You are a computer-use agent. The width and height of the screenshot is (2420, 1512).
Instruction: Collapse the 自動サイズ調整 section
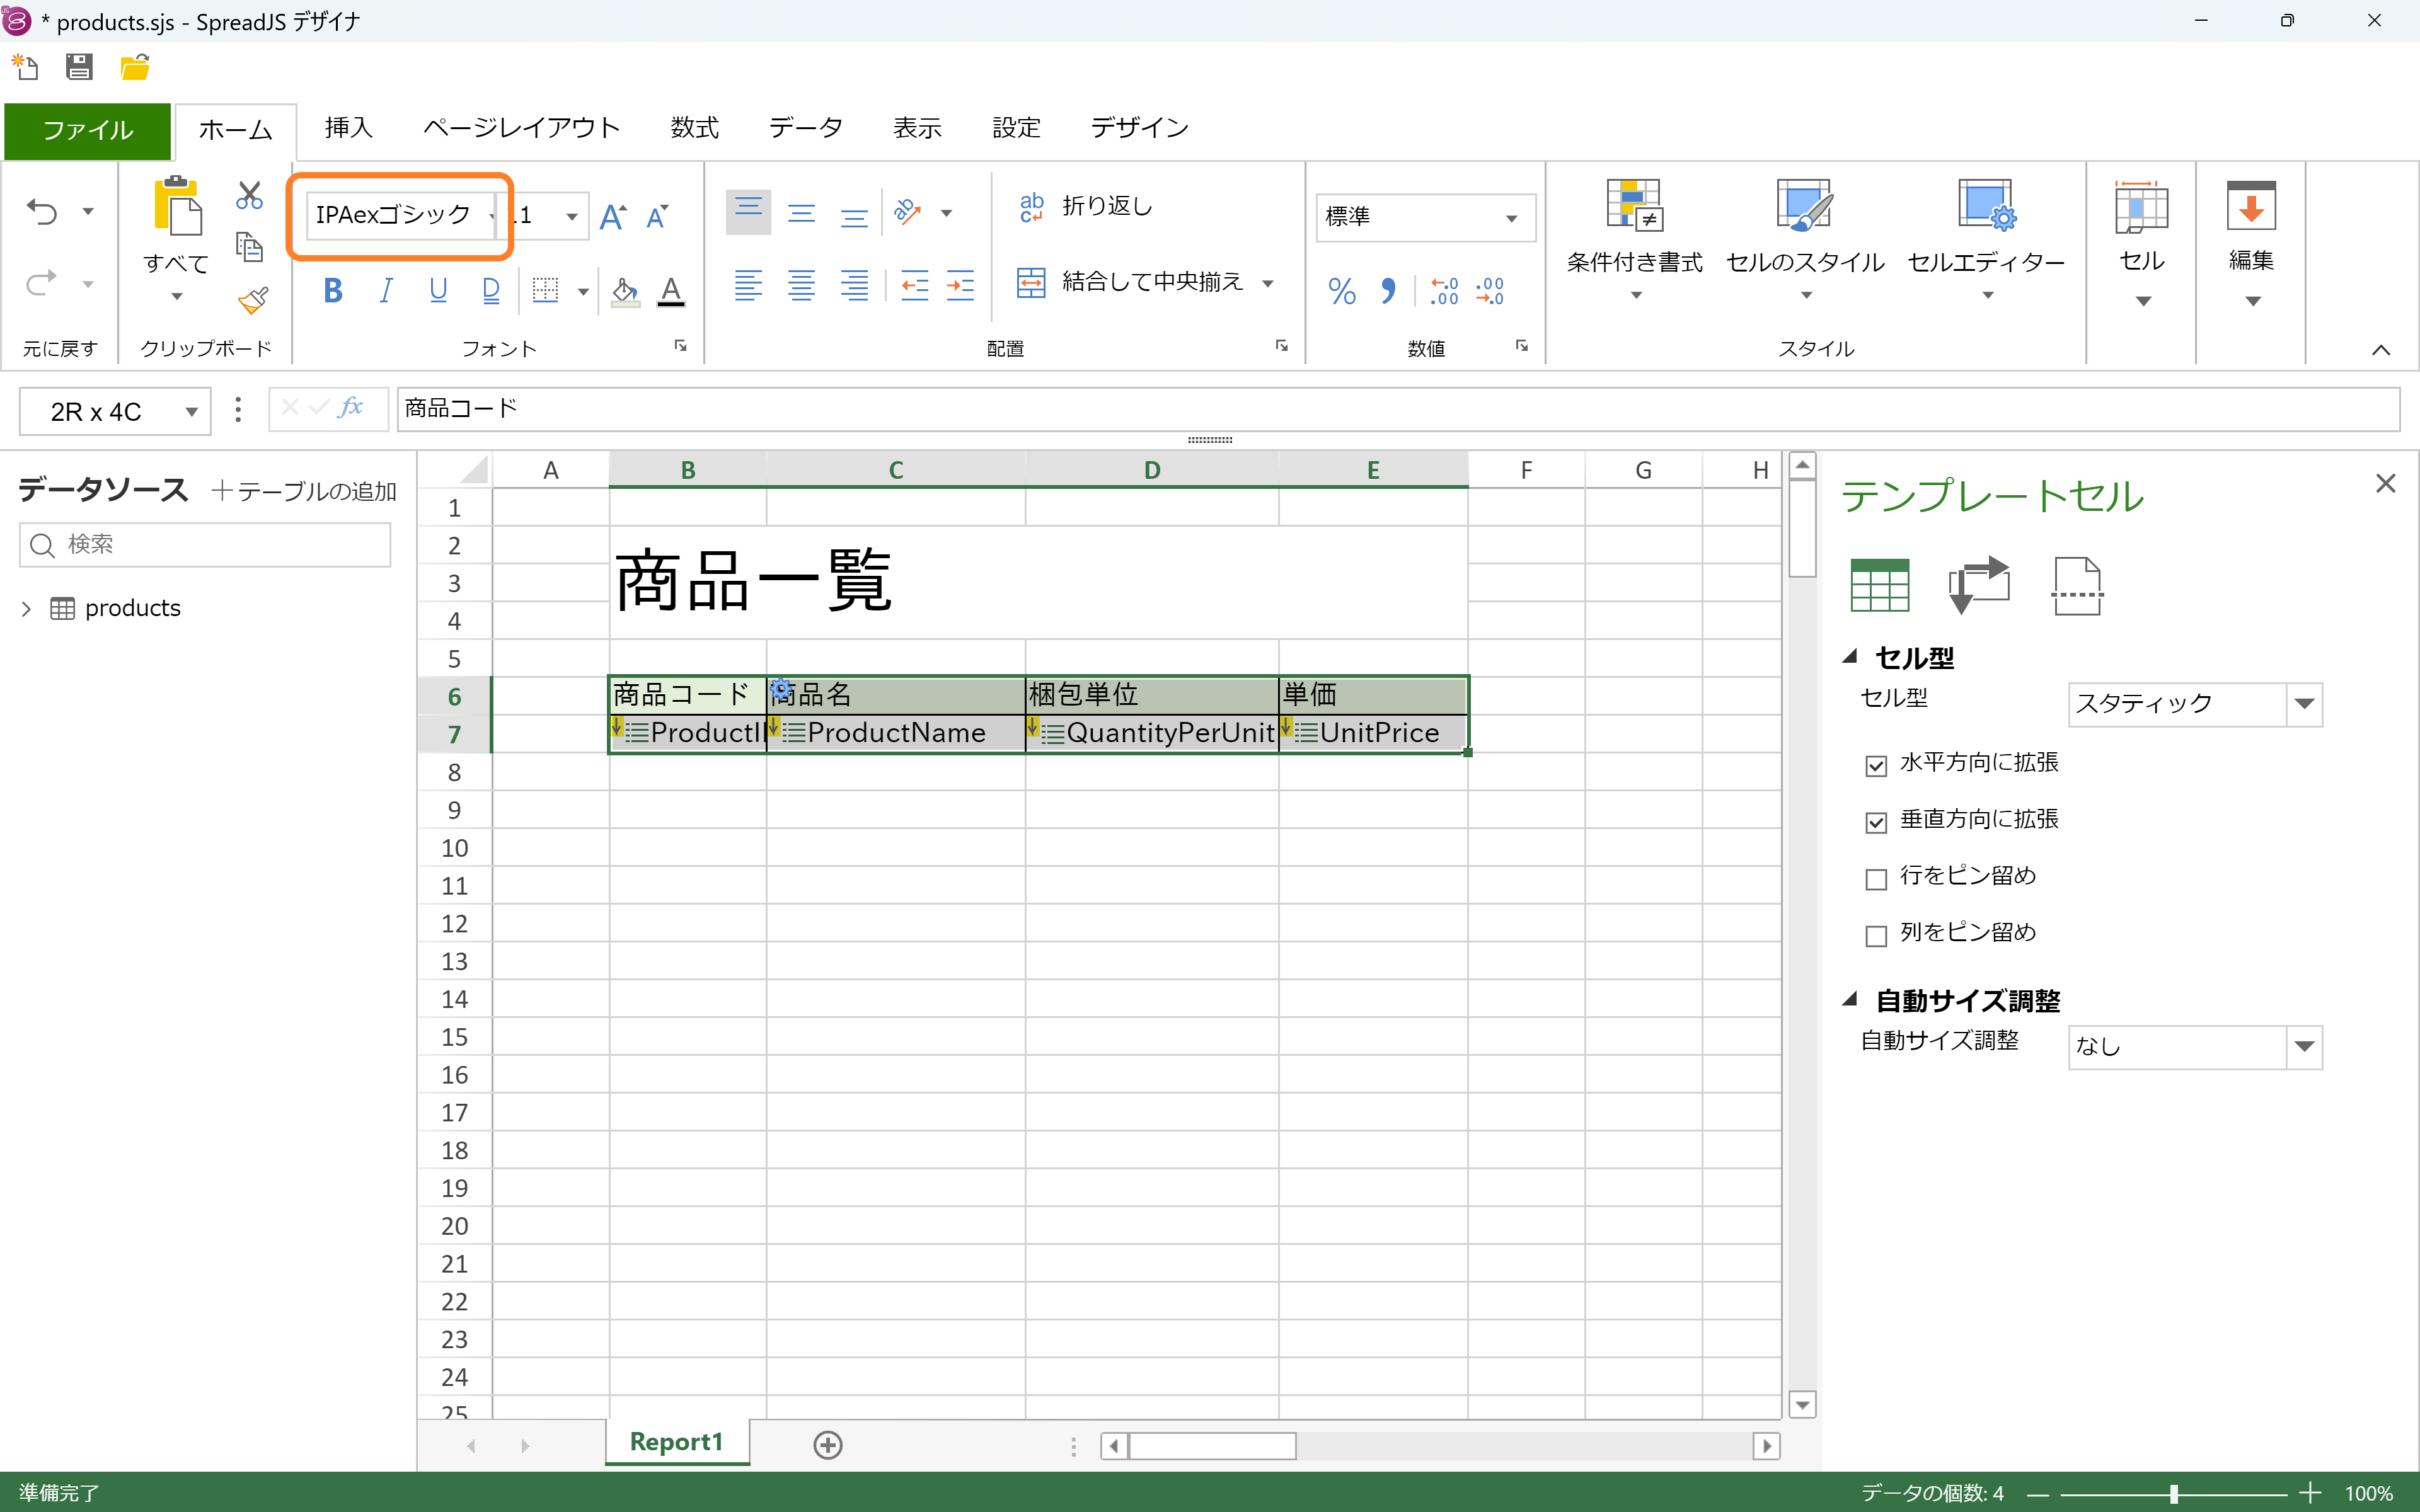click(x=1851, y=1000)
